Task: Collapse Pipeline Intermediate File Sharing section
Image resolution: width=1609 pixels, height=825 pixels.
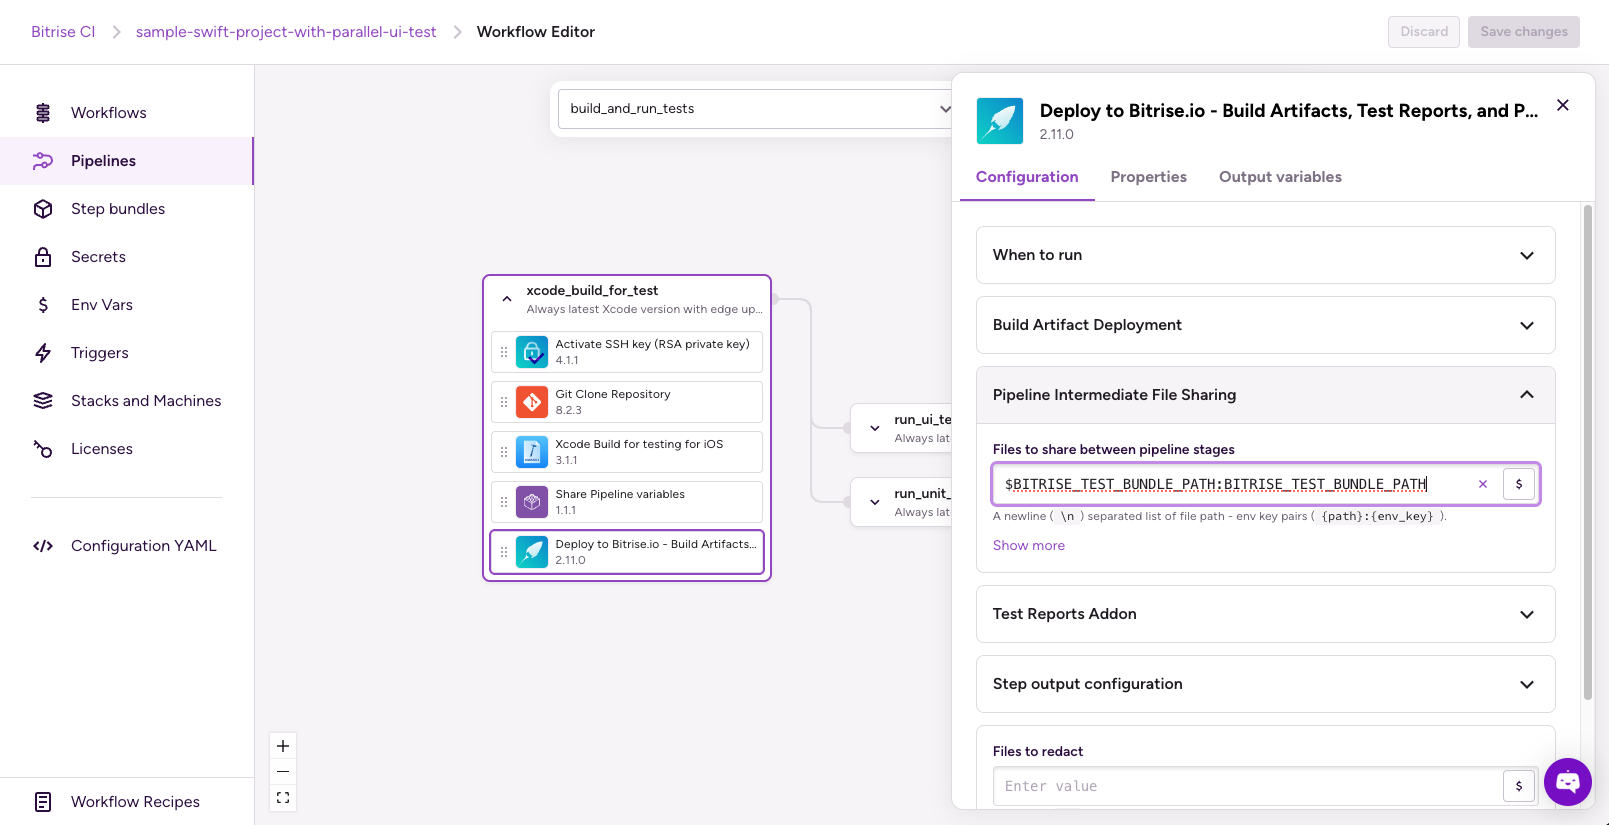Action: (x=1265, y=395)
